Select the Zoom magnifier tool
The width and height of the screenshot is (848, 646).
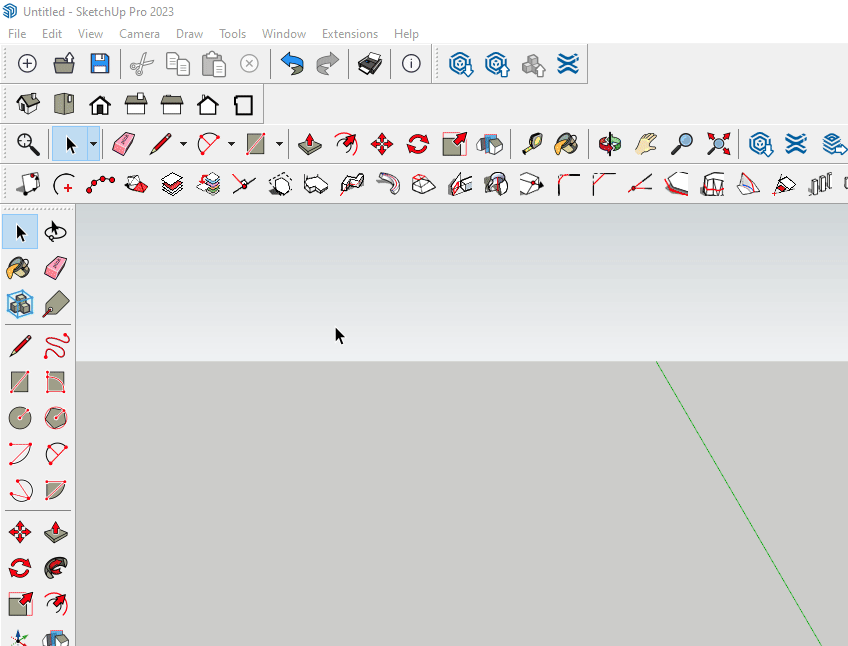point(682,144)
